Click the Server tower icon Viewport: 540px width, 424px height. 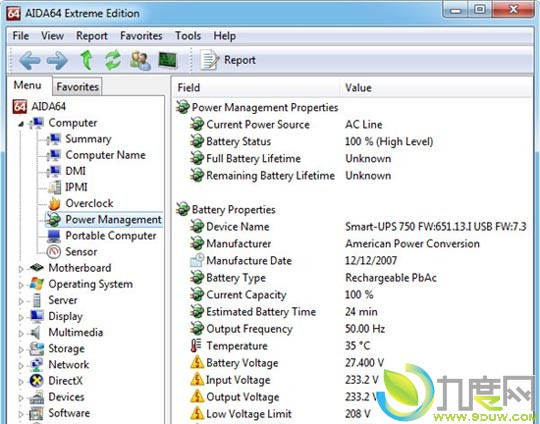(37, 300)
